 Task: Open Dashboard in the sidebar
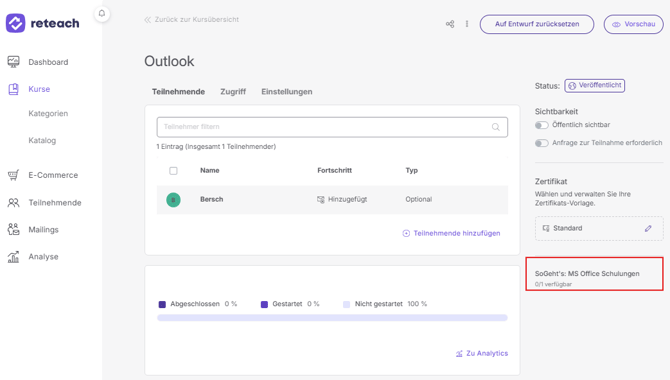point(48,62)
